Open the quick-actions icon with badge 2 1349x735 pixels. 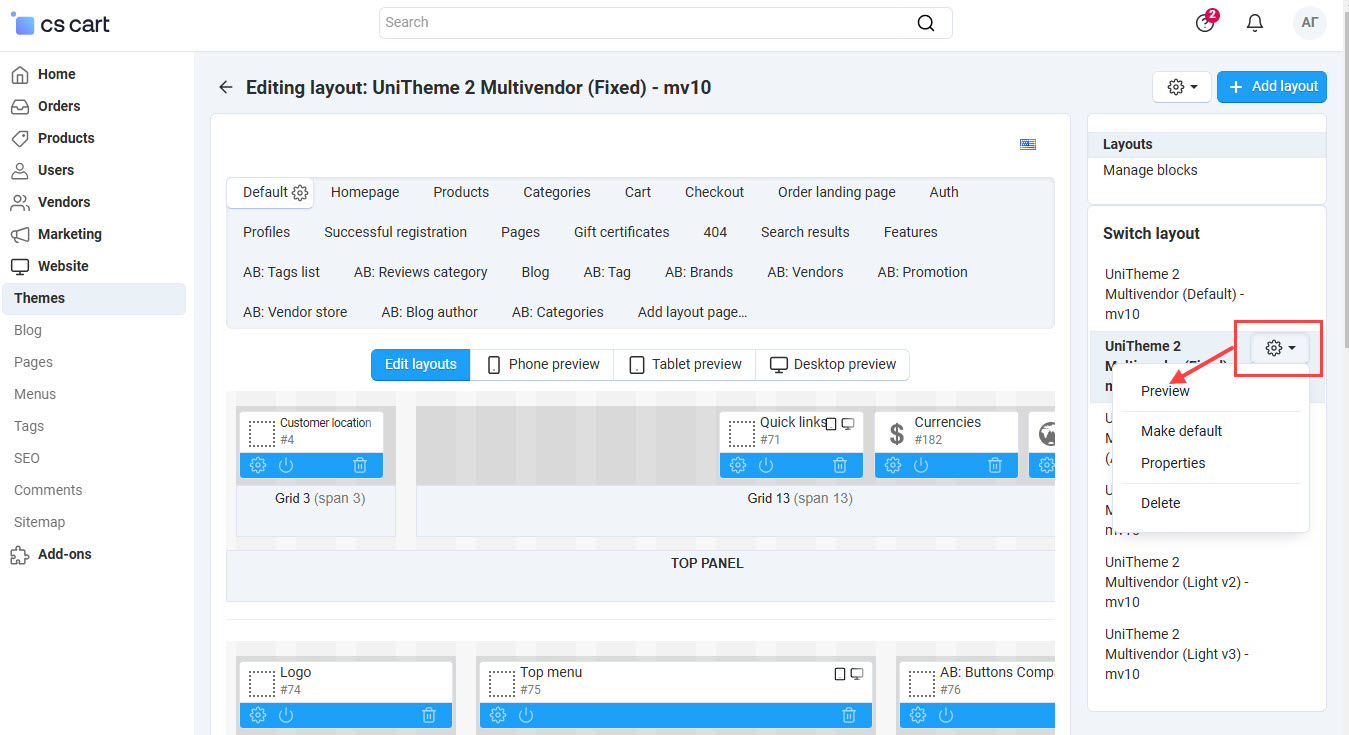(1206, 22)
